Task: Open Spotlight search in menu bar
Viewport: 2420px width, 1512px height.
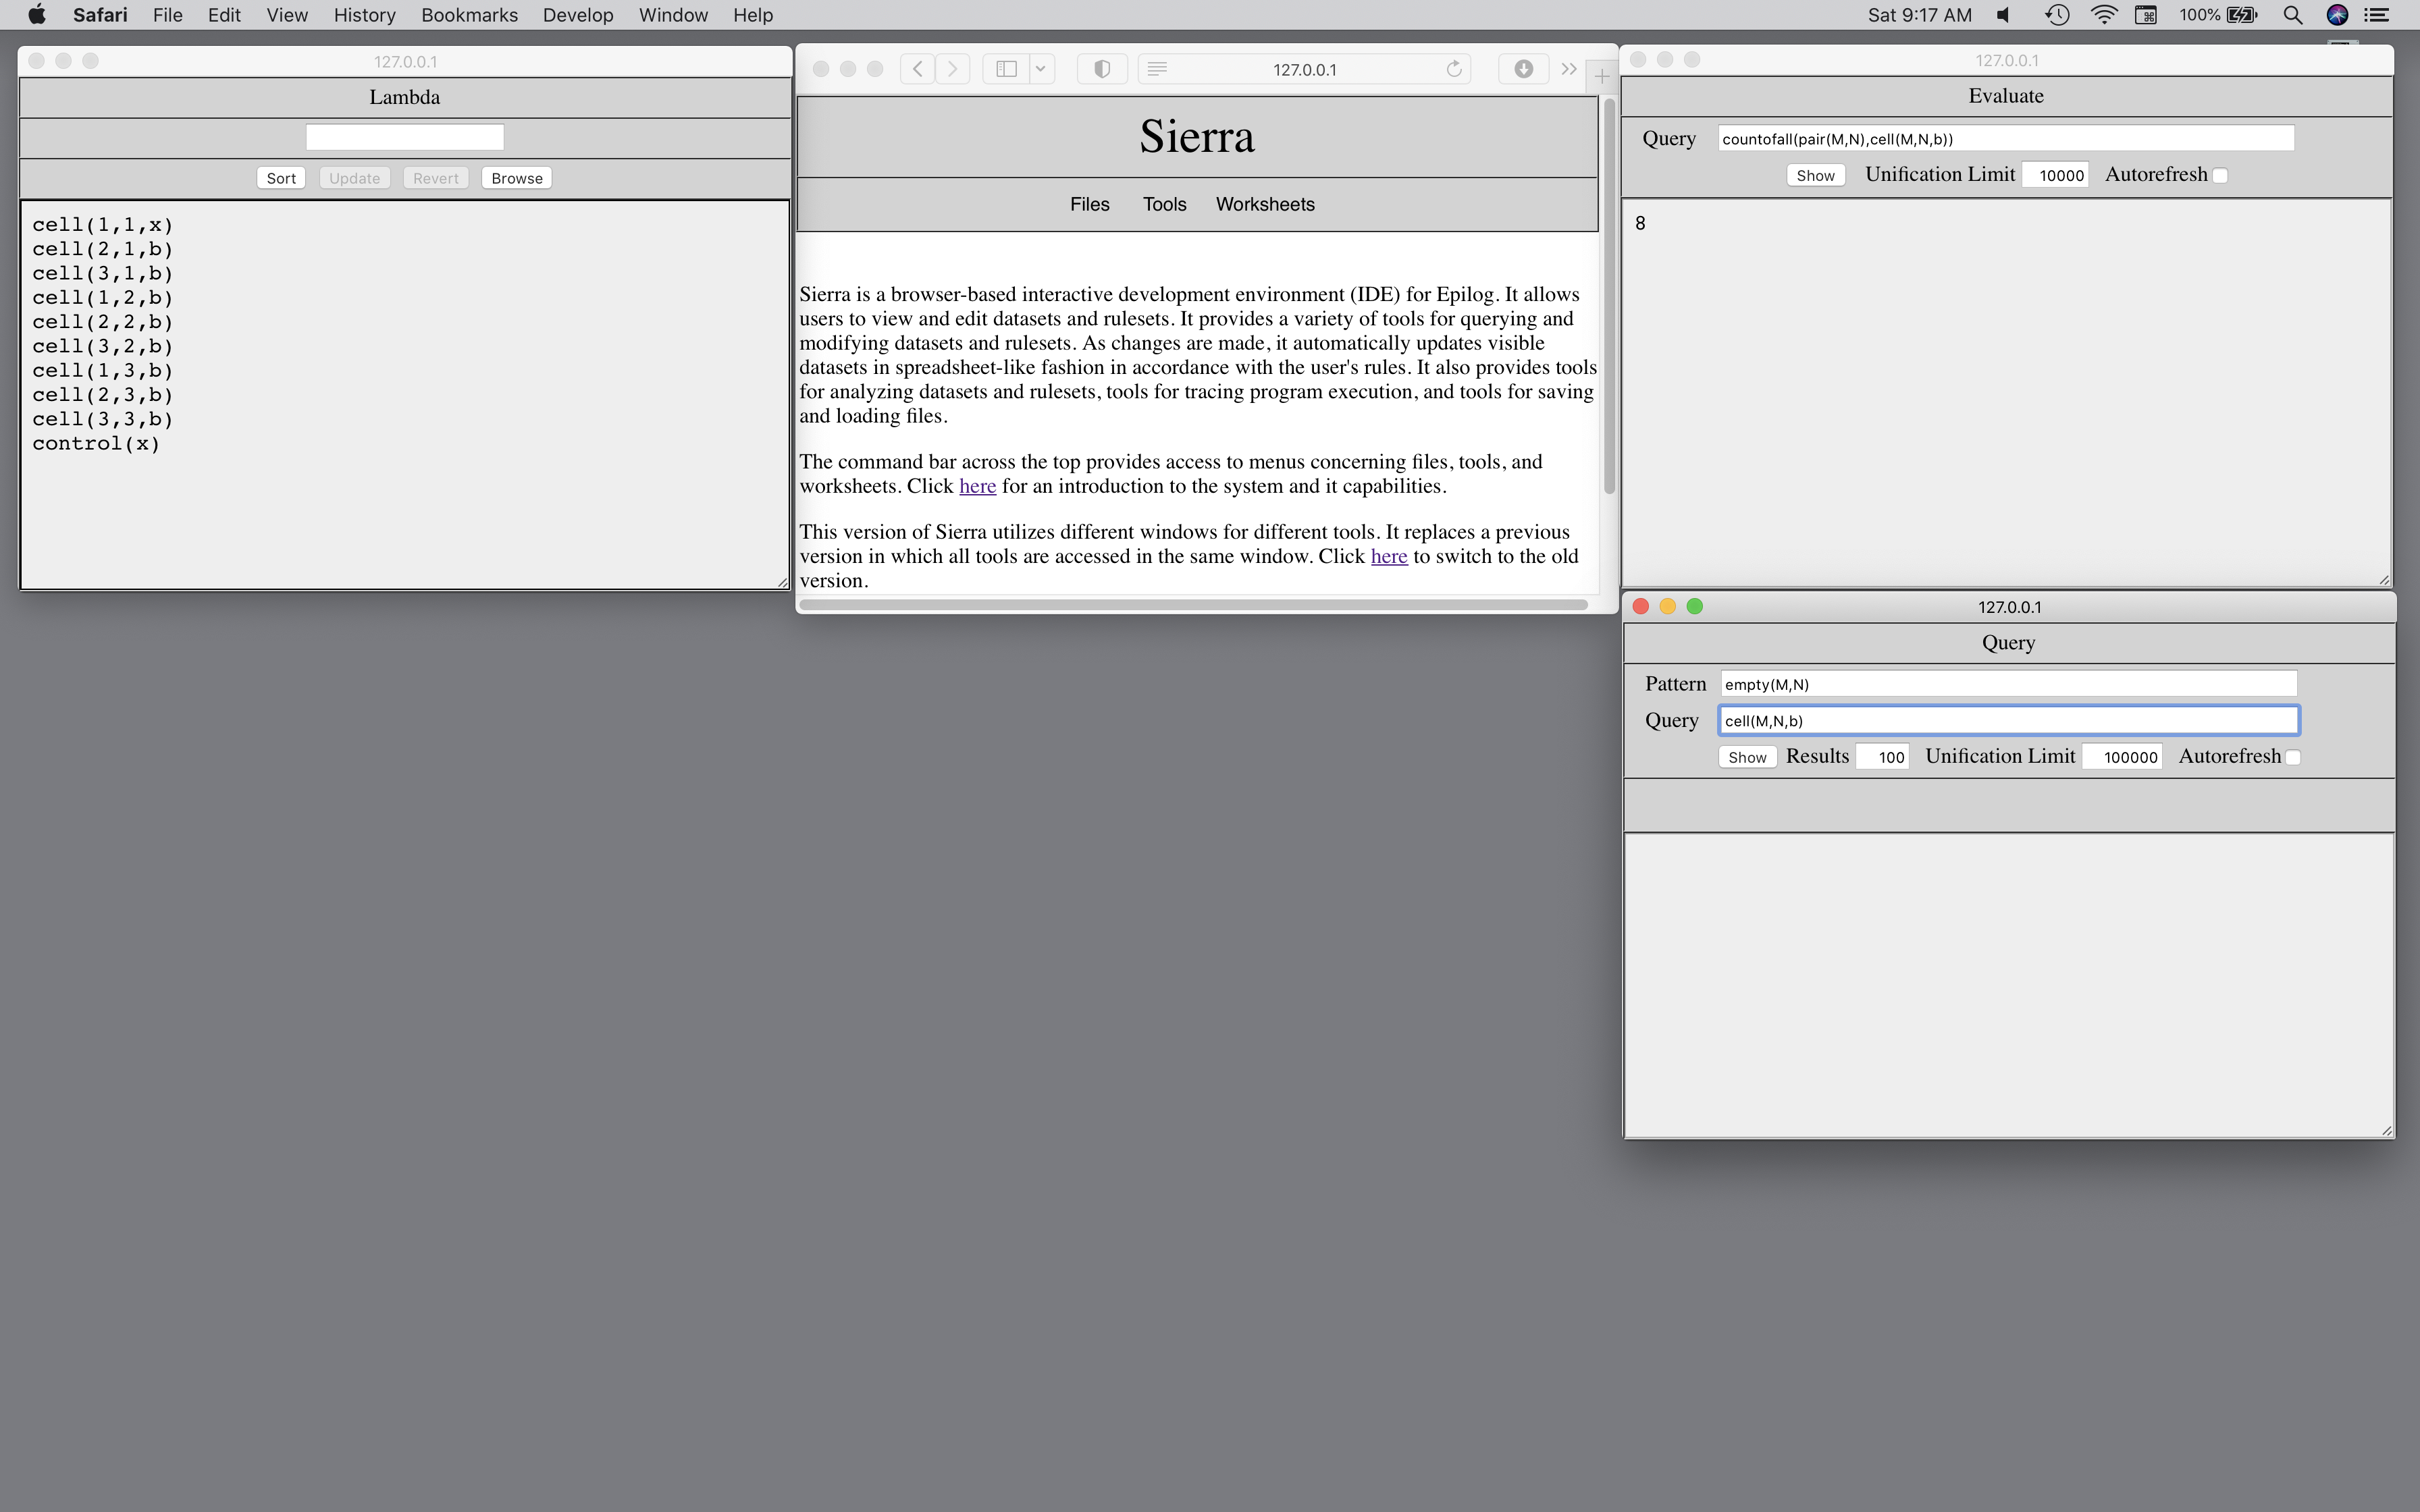Action: (x=2292, y=15)
